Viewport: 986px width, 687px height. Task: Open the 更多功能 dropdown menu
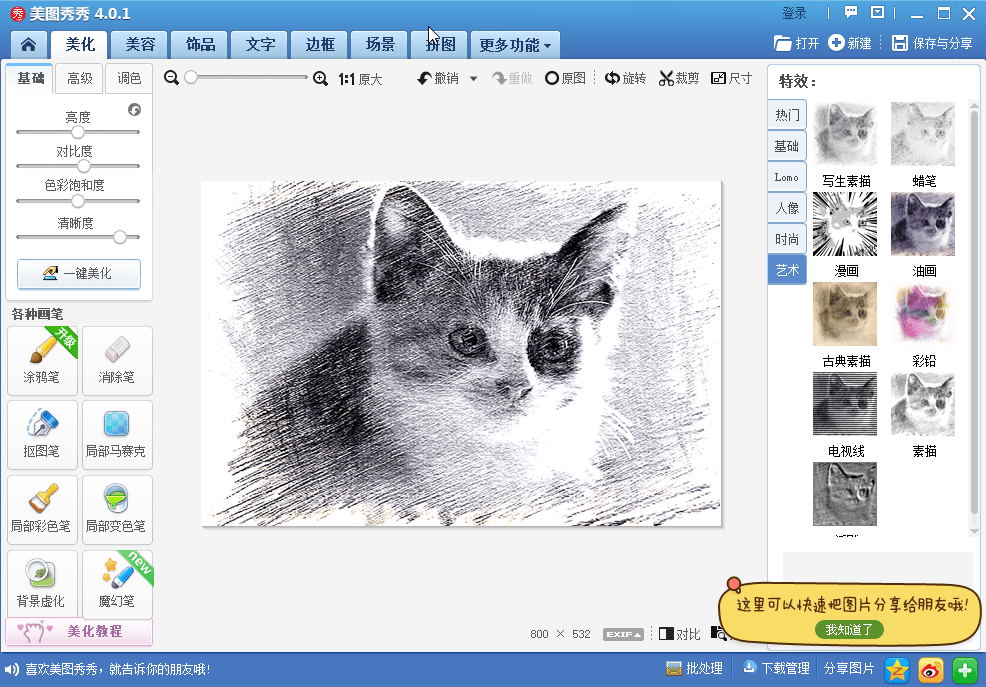(x=515, y=45)
